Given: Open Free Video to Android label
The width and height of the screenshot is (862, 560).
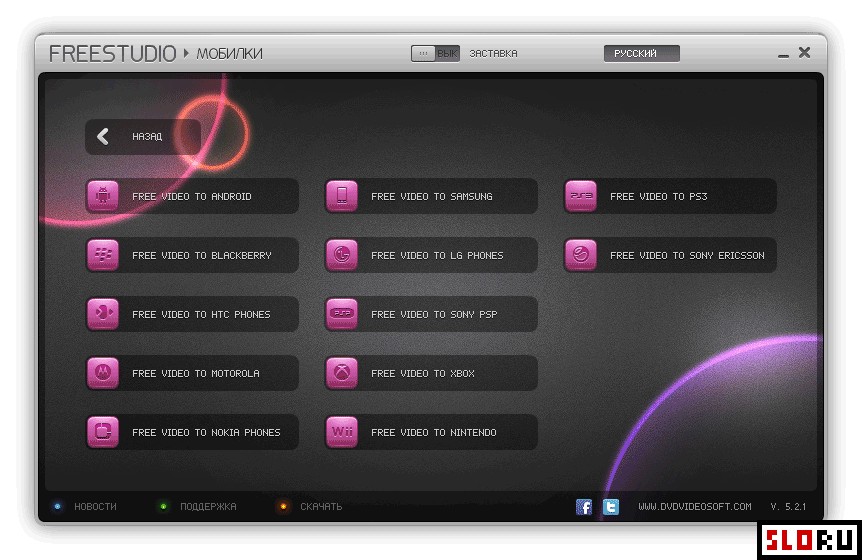Looking at the screenshot, I should [192, 196].
